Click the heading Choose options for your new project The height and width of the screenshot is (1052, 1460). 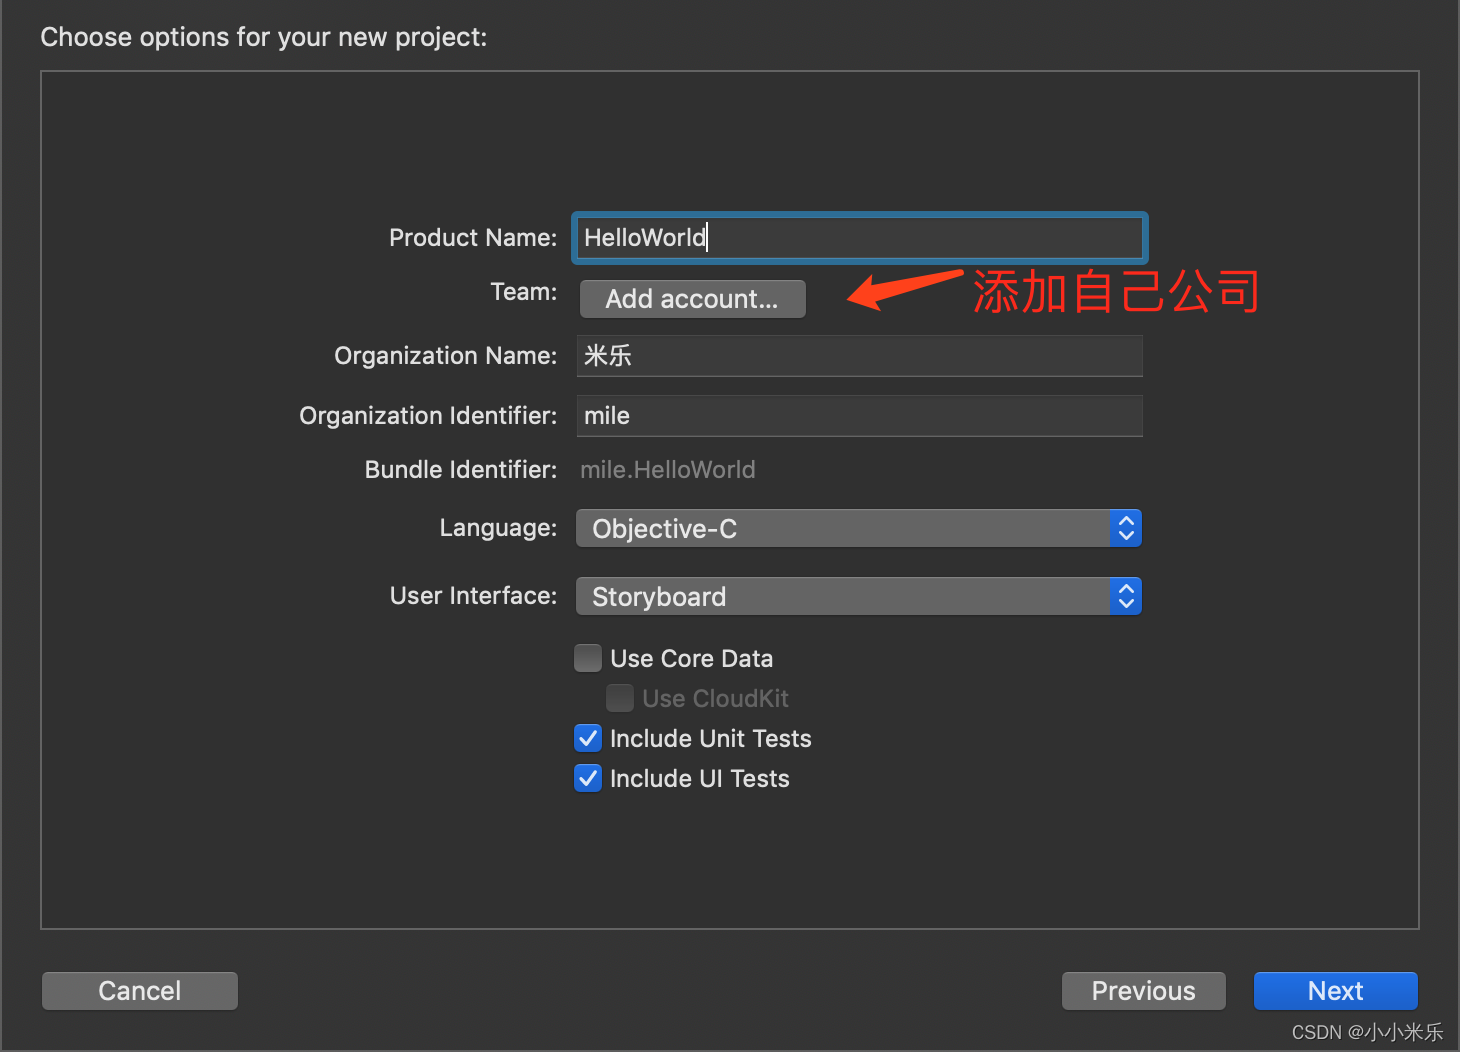264,37
